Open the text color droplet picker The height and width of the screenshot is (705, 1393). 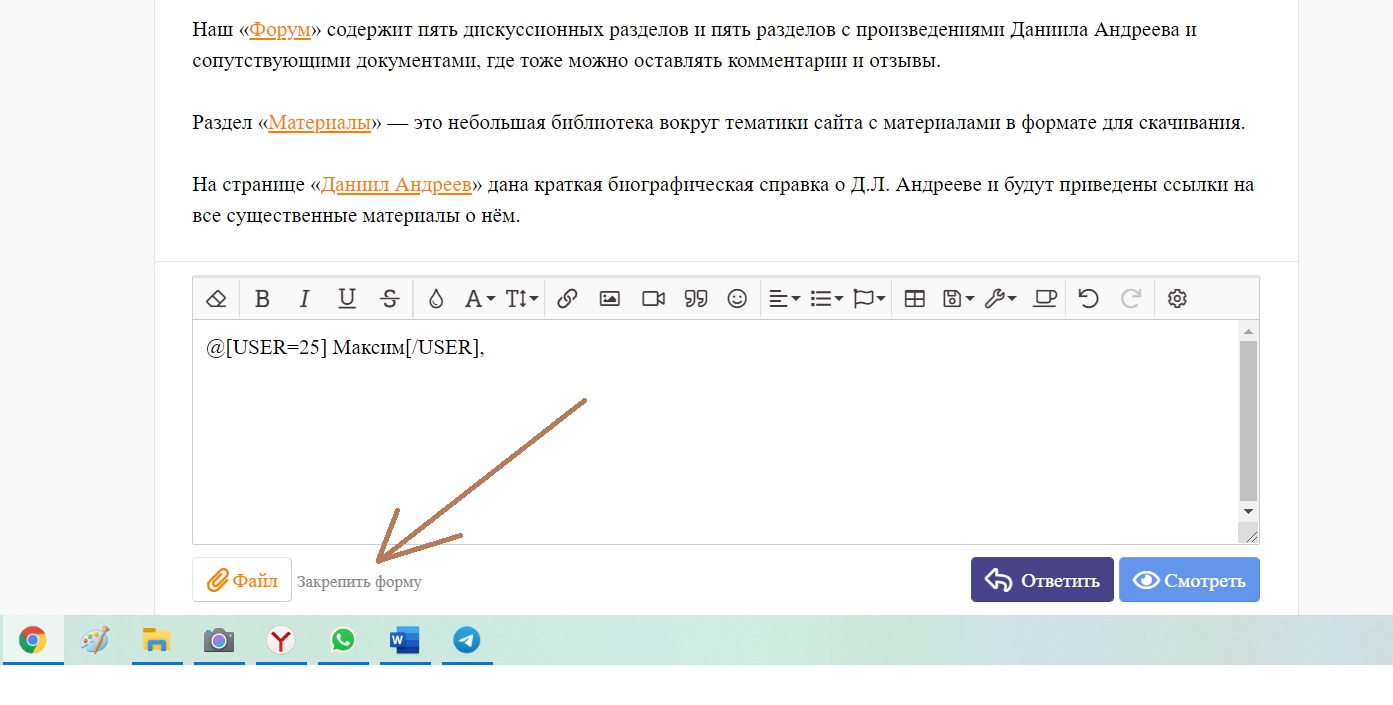(436, 298)
